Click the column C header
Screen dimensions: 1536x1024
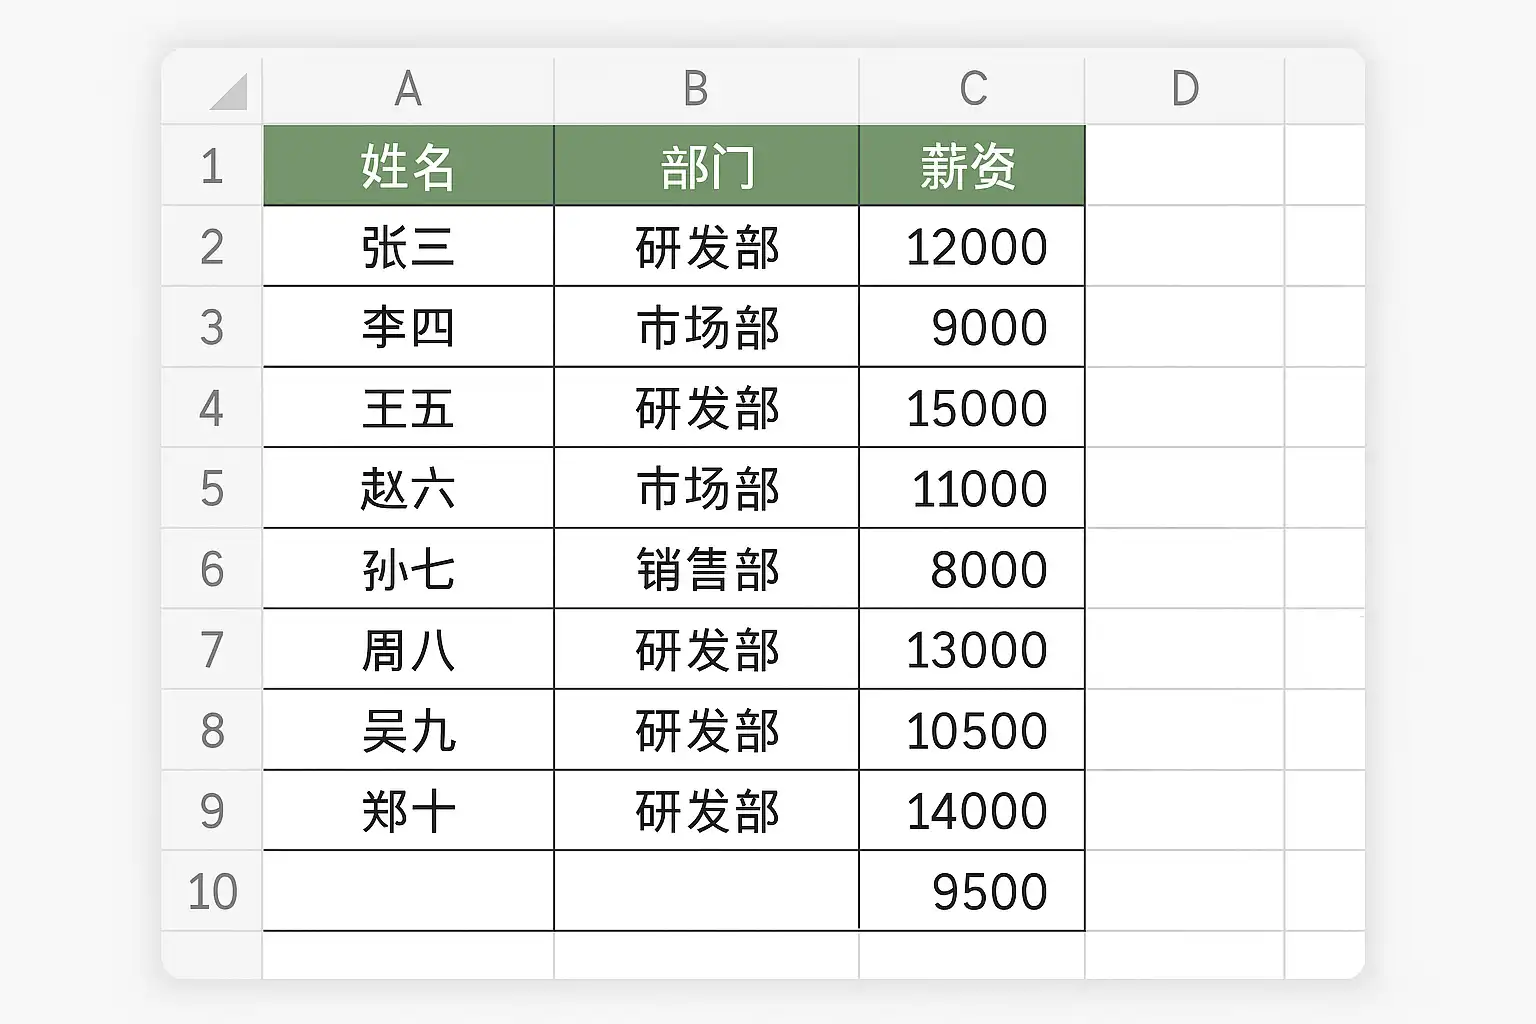pos(972,90)
